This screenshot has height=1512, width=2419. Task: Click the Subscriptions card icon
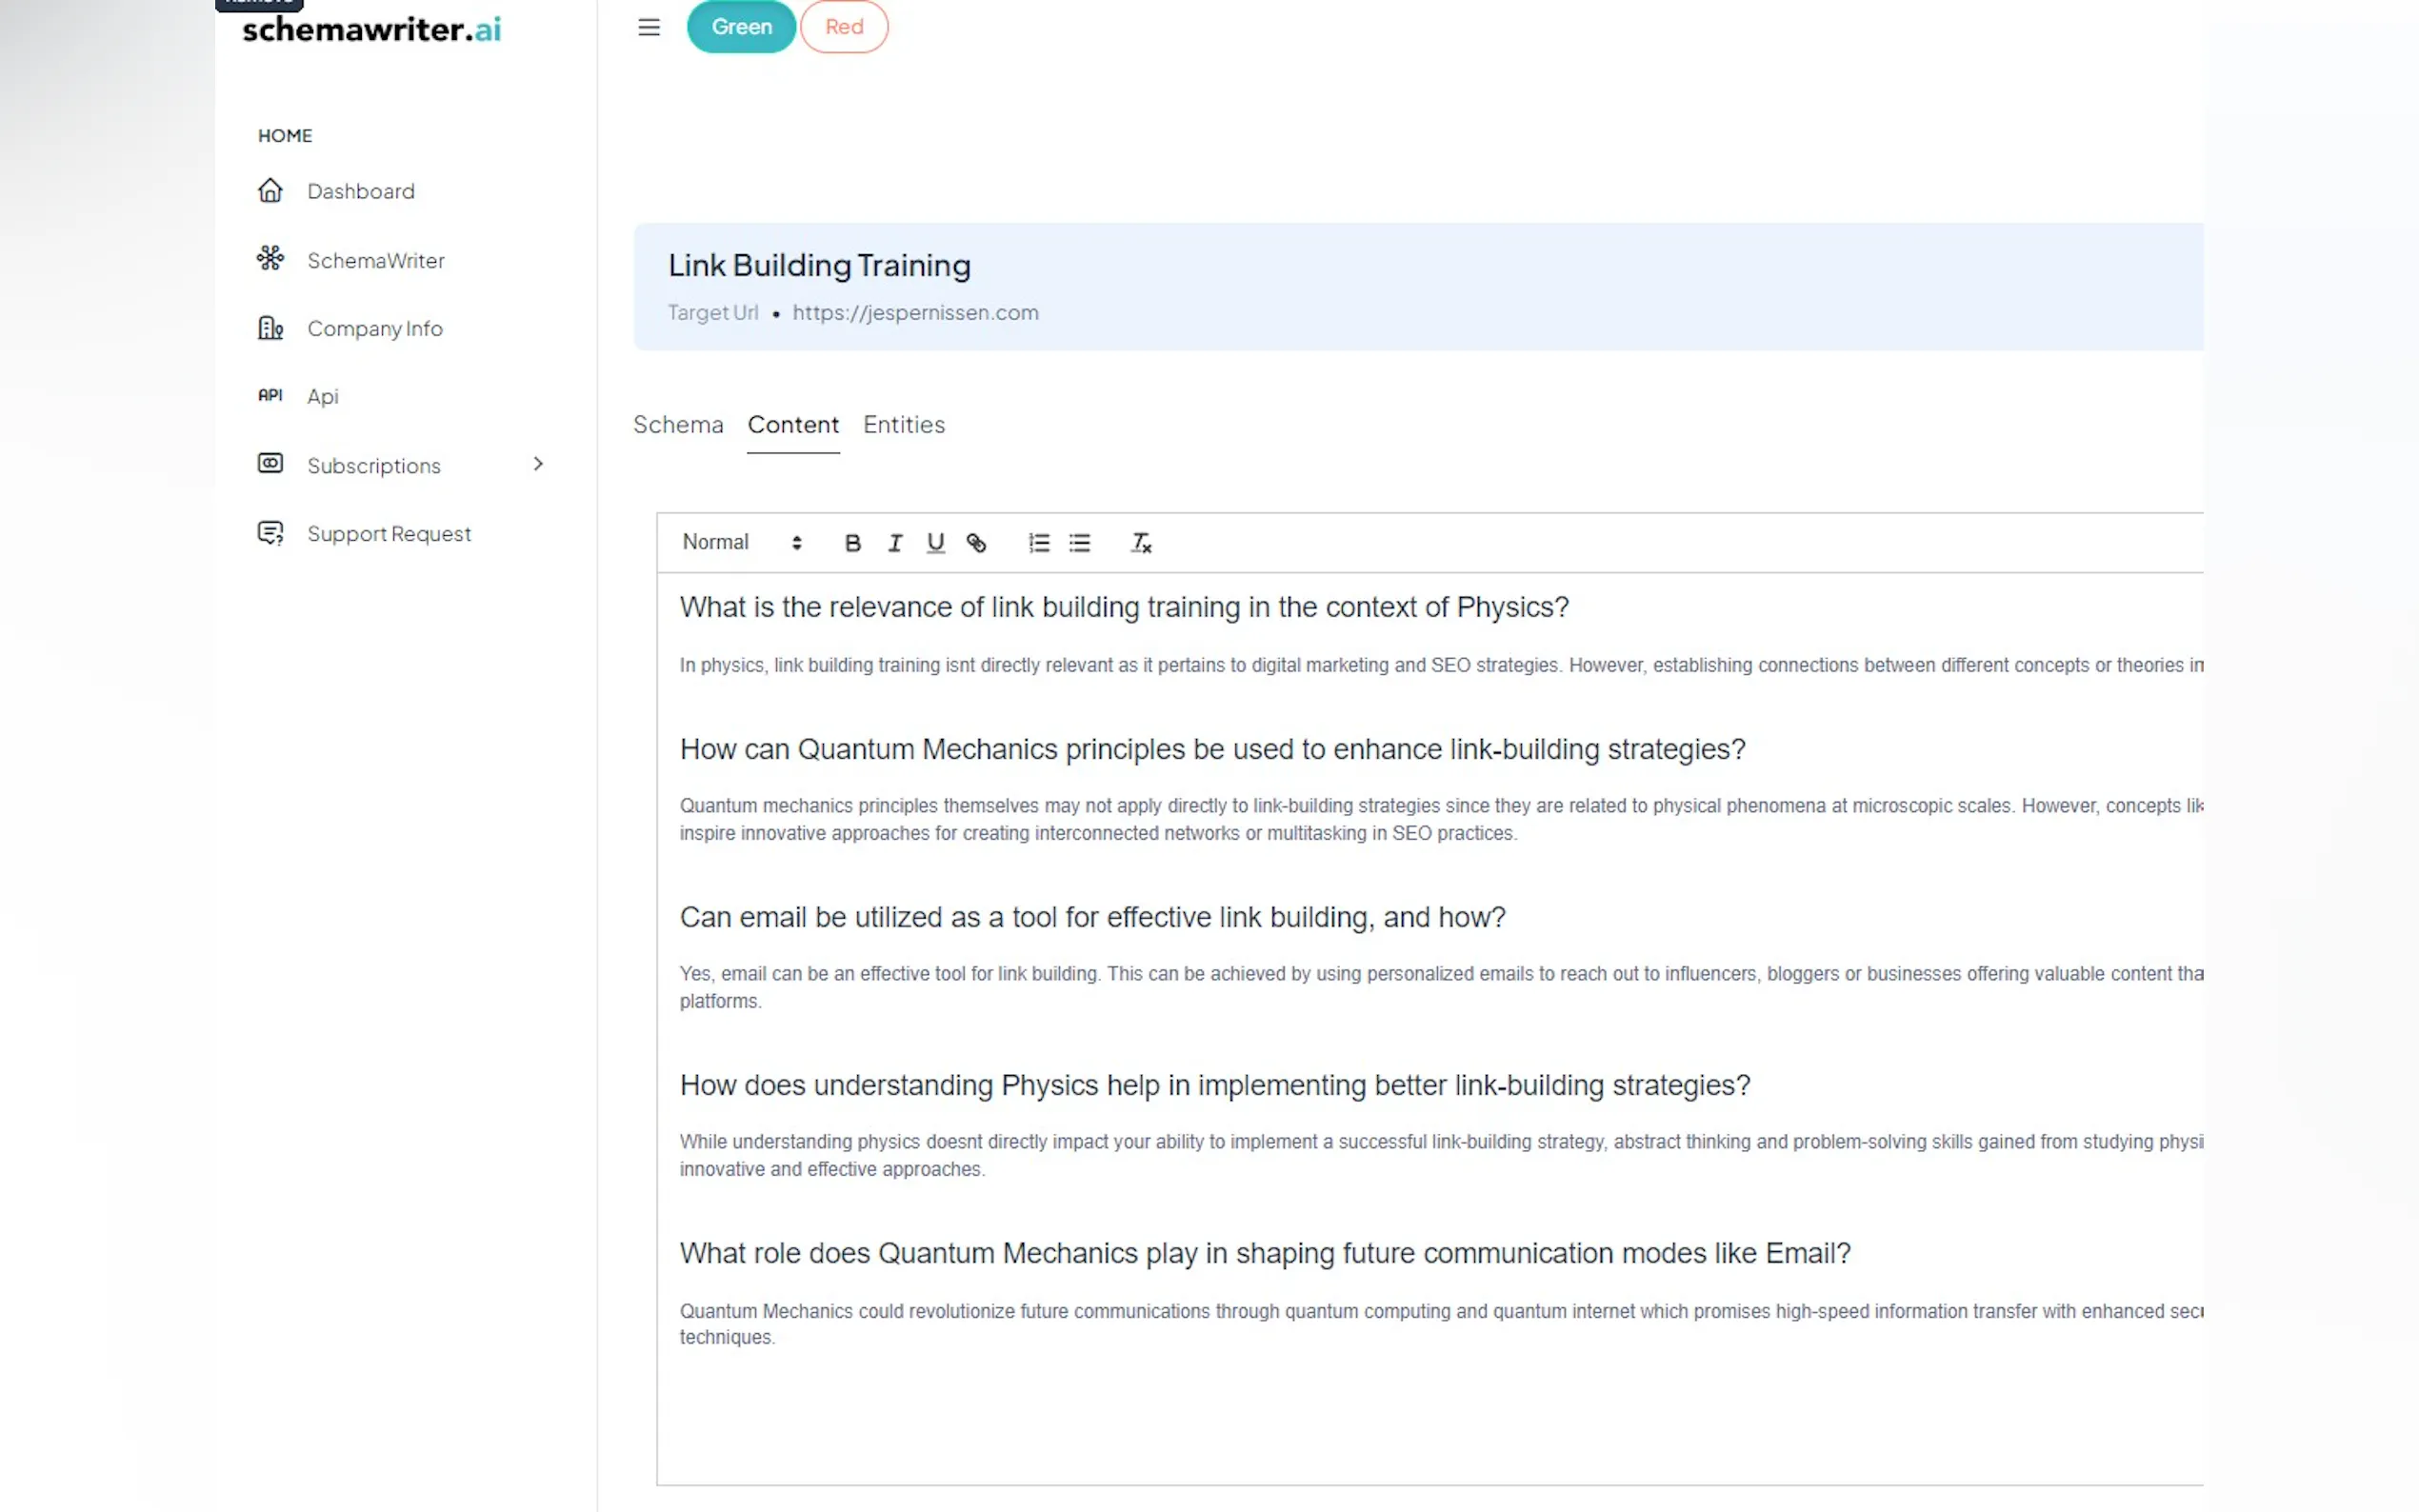pos(271,463)
